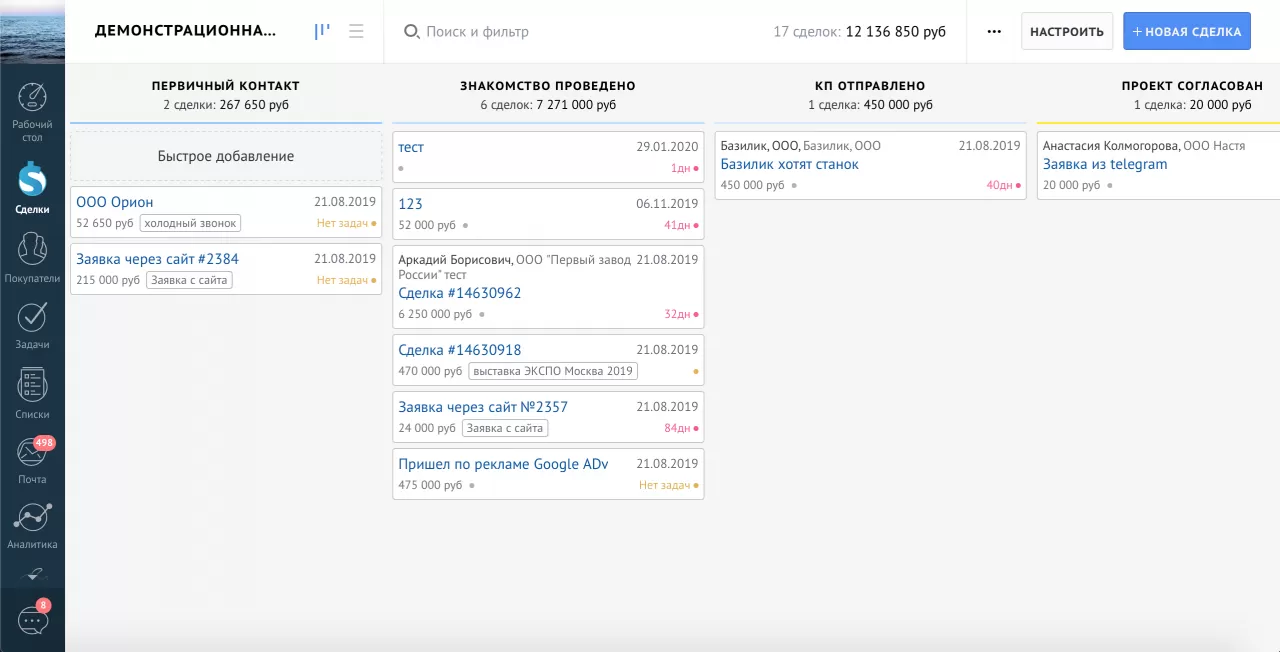Viewport: 1280px width, 652px height.
Task: Create a deal with НОВАЯ СДЕЛКА
Action: [x=1187, y=32]
